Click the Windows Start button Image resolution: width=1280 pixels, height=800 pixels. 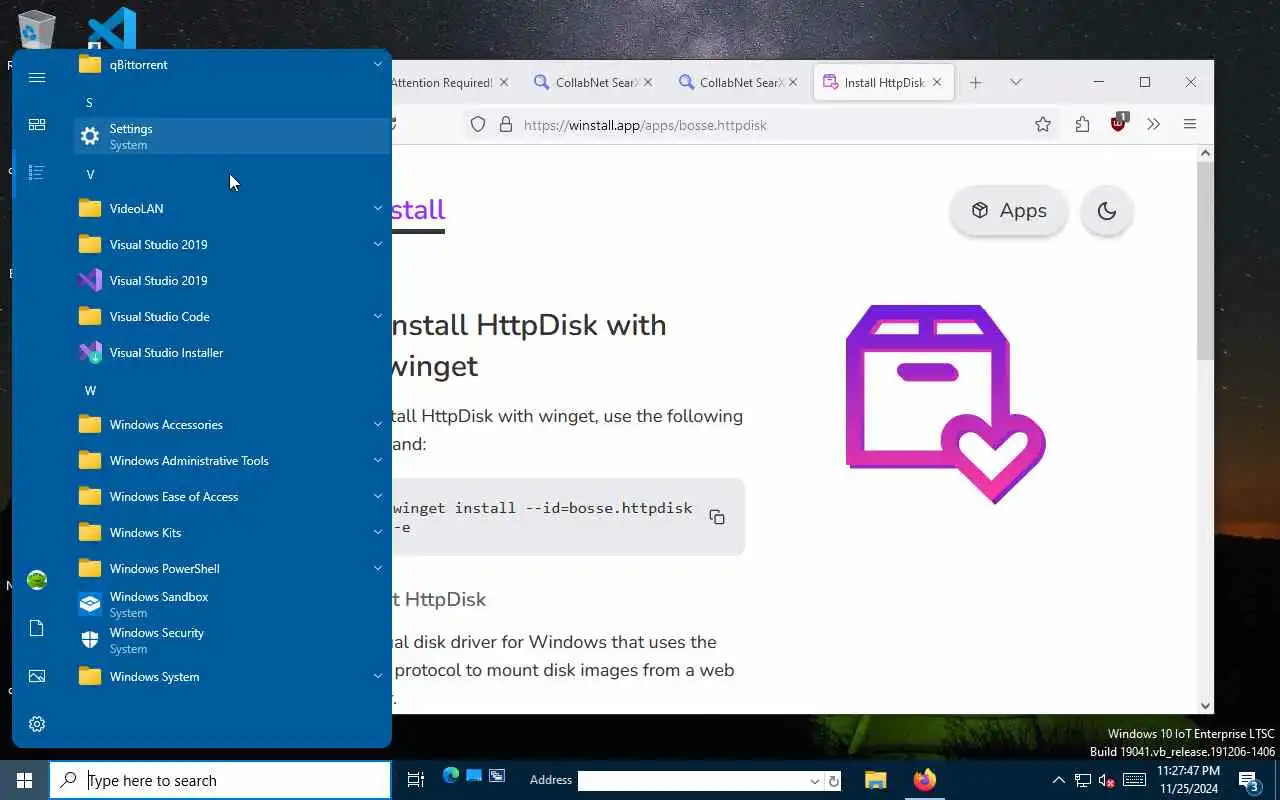click(24, 780)
